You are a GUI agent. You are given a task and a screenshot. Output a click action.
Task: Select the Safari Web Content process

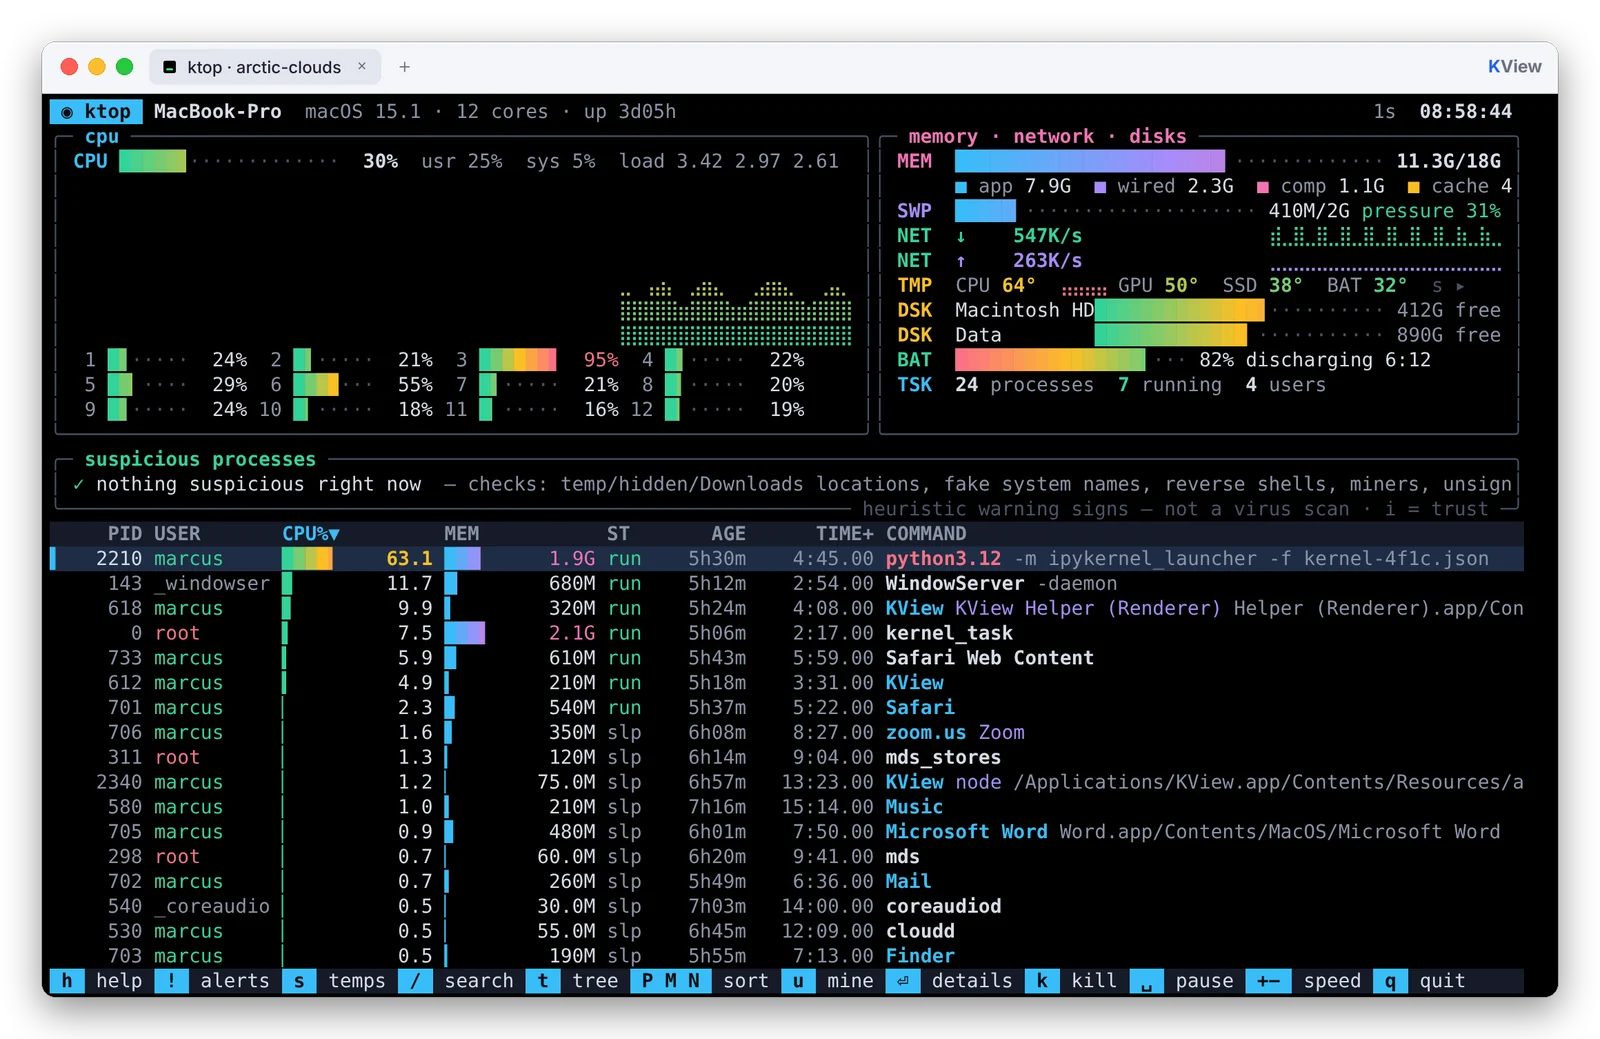click(x=787, y=658)
